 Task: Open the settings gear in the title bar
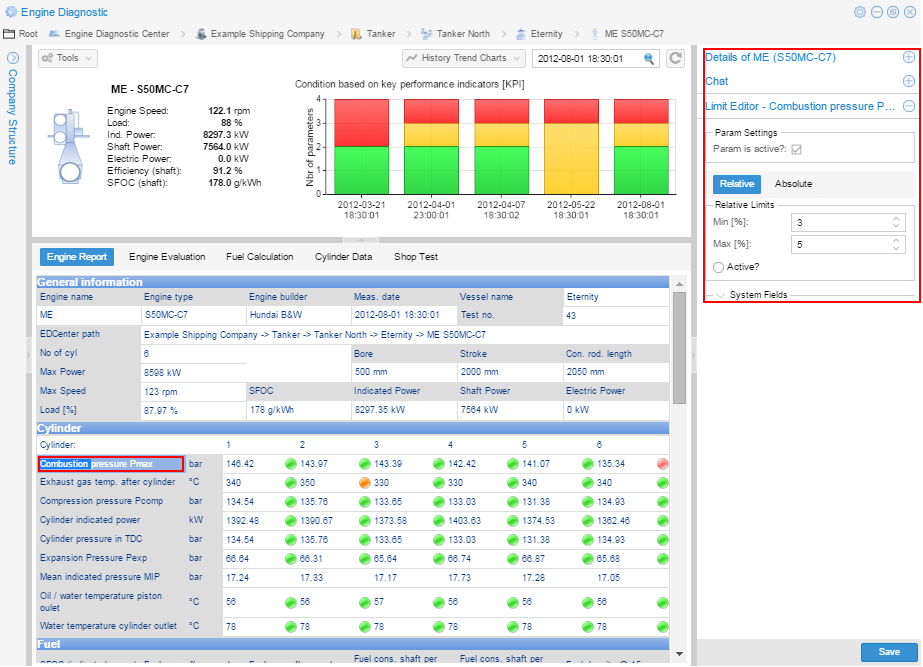point(859,12)
